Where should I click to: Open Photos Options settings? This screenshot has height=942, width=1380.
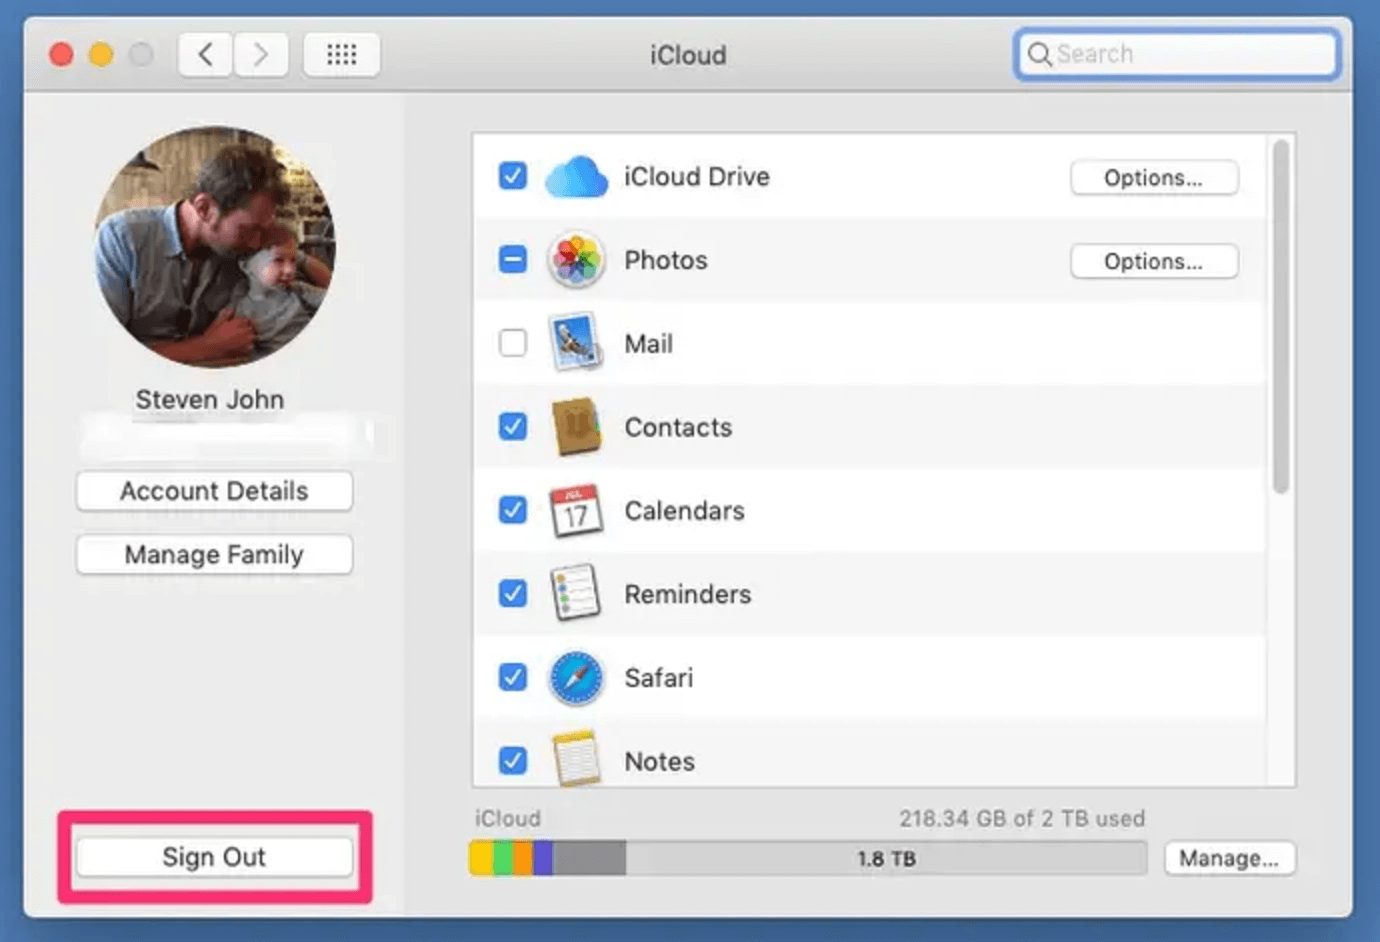[x=1153, y=261]
